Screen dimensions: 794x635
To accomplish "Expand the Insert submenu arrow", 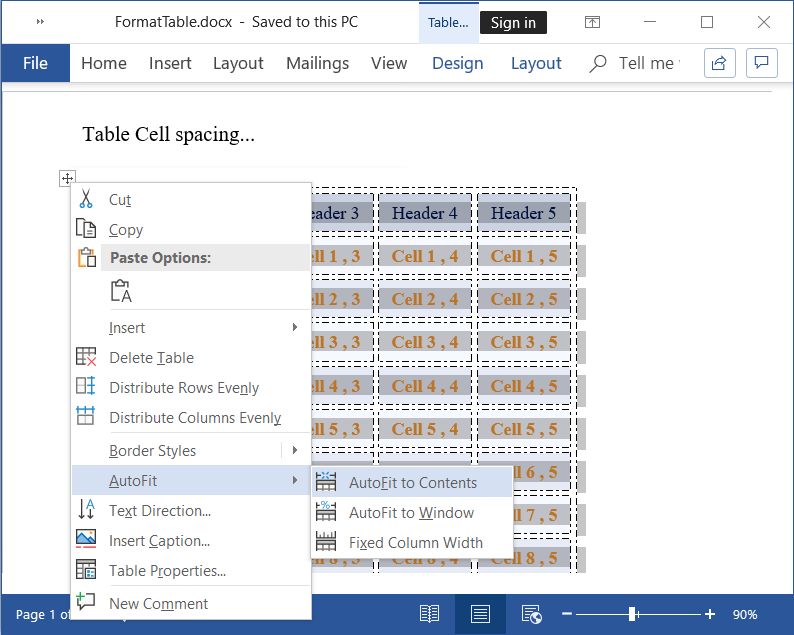I will [x=295, y=327].
